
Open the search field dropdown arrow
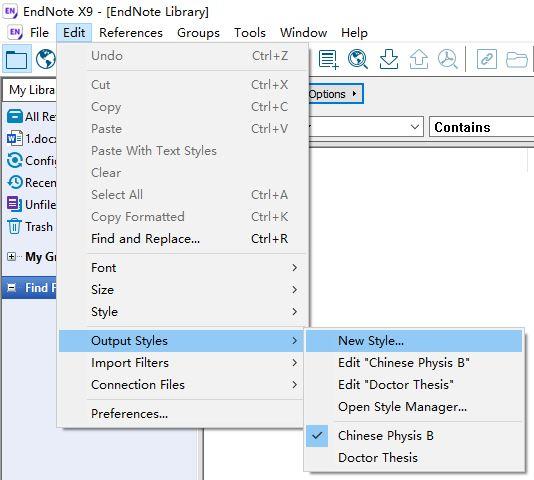tap(414, 127)
